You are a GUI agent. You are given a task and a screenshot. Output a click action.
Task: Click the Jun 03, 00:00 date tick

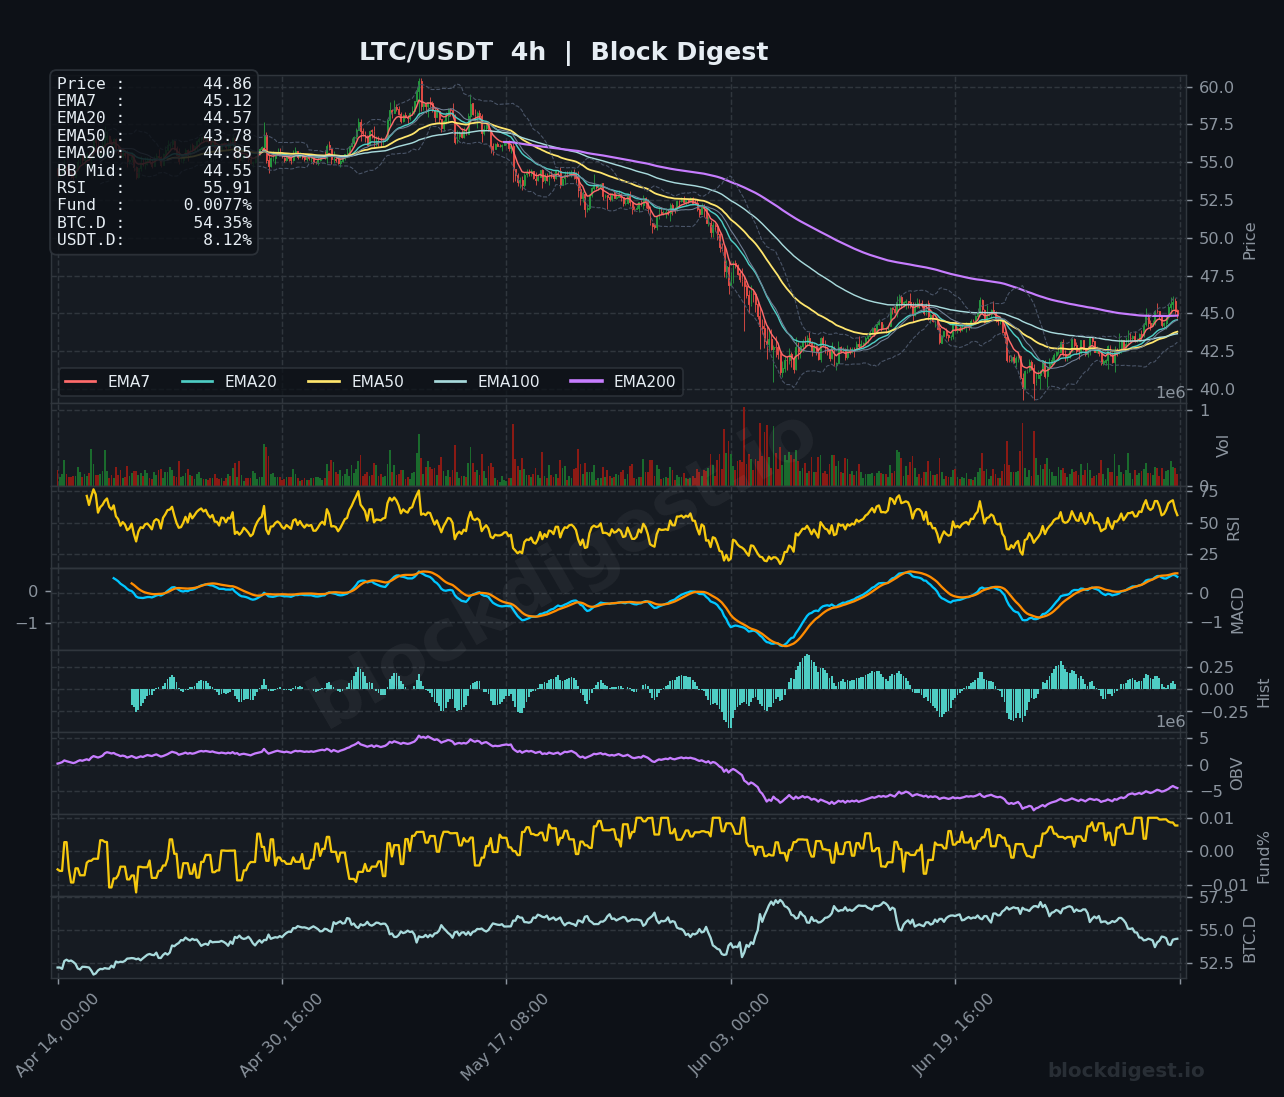[729, 1035]
